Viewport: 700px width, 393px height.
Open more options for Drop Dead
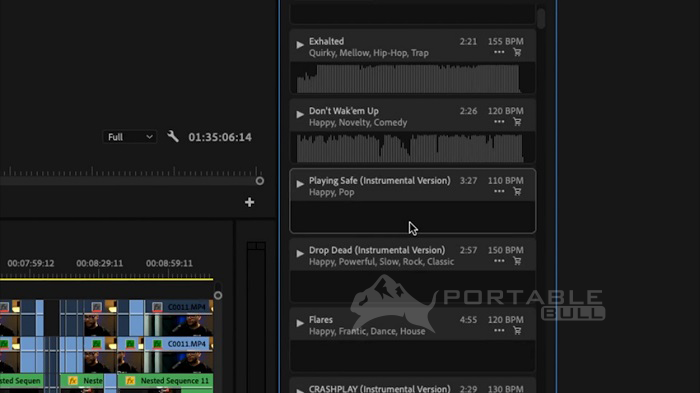(x=499, y=261)
